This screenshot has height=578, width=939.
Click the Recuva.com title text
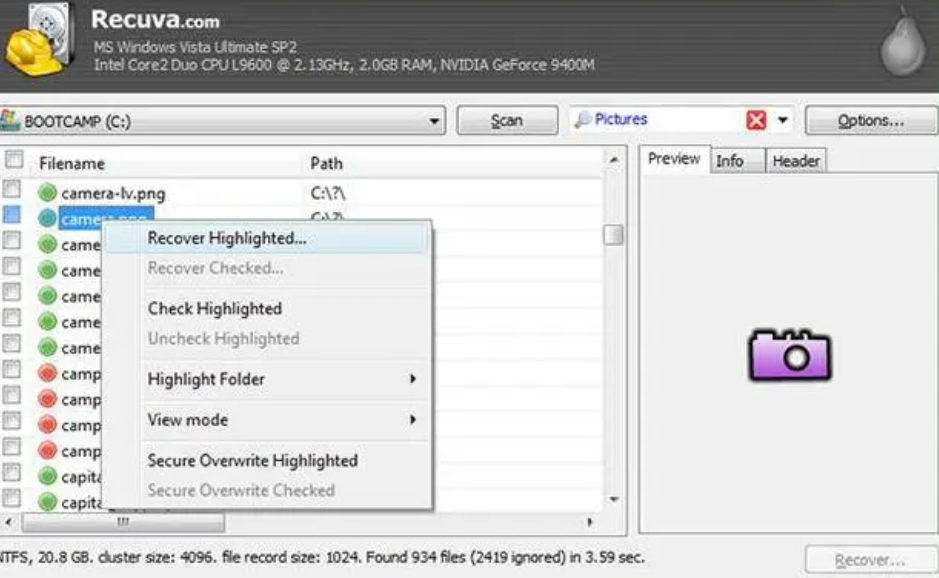pos(155,20)
